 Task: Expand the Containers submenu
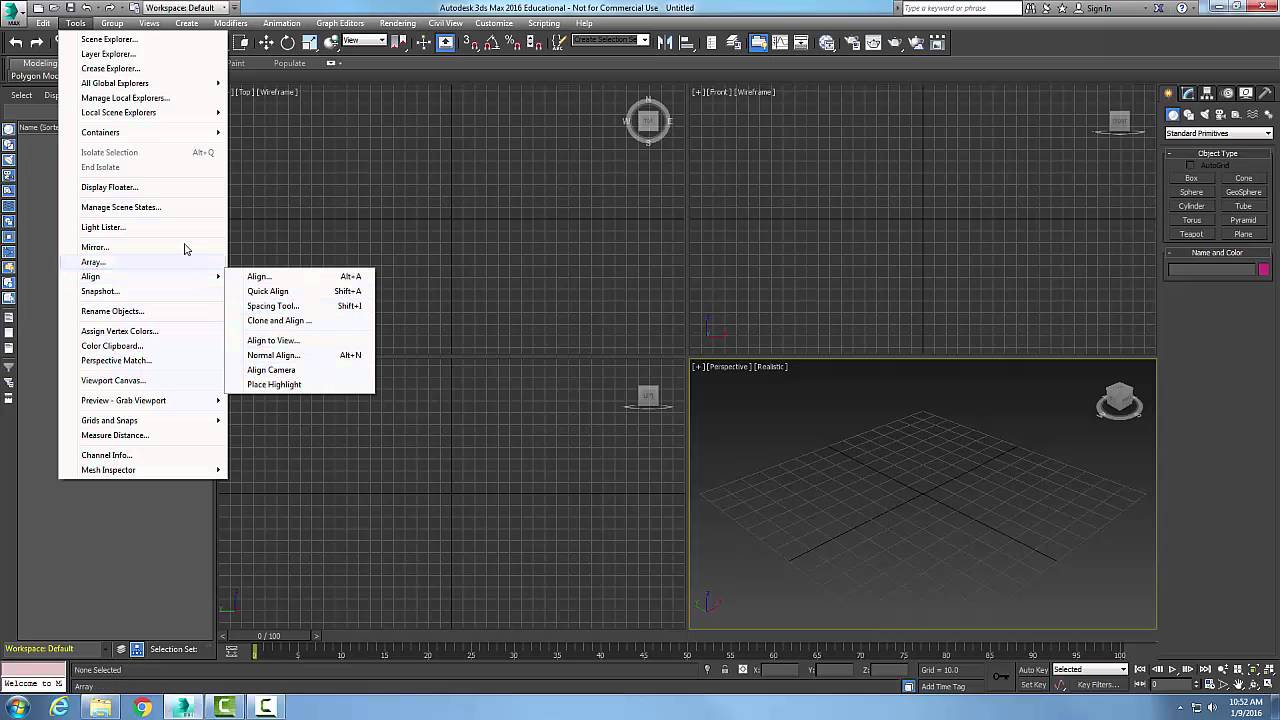click(x=143, y=132)
